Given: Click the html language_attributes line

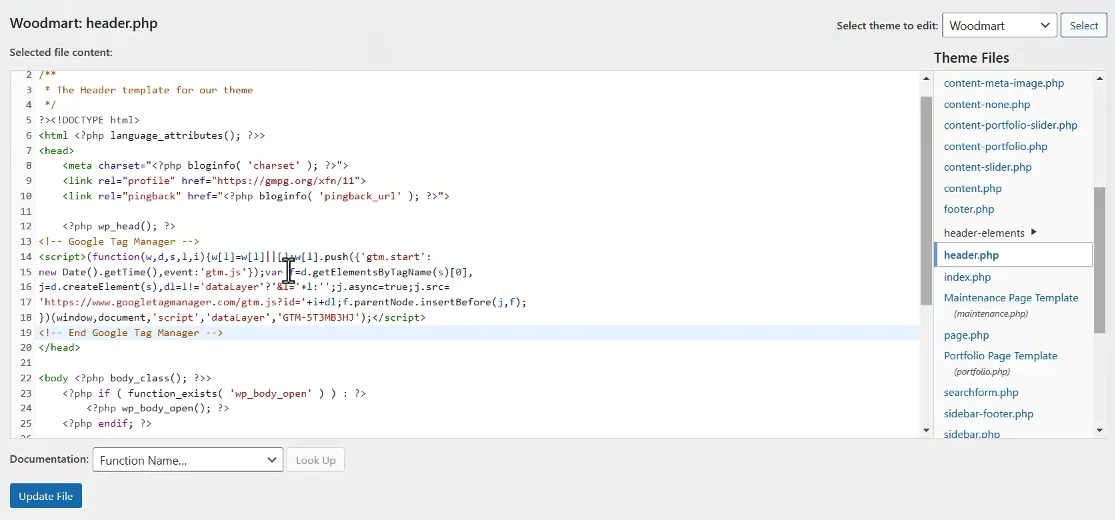Looking at the screenshot, I should pyautogui.click(x=152, y=135).
